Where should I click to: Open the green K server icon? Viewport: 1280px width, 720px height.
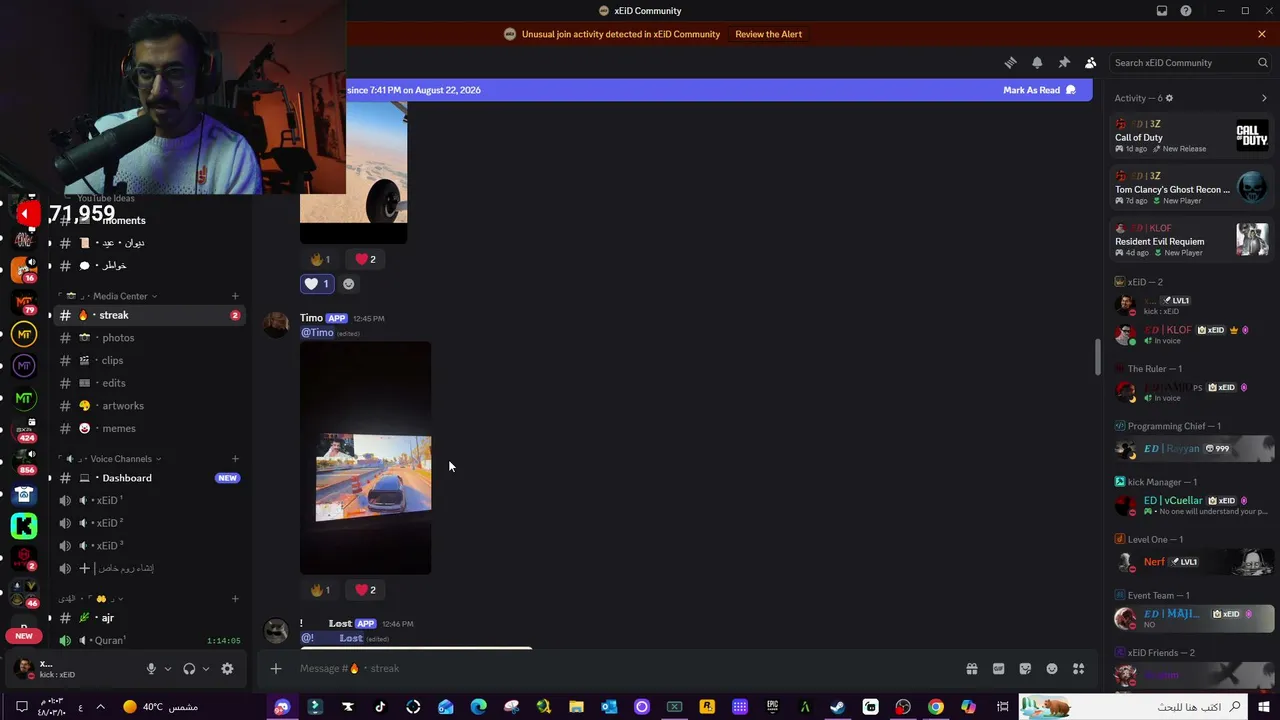pyautogui.click(x=24, y=525)
